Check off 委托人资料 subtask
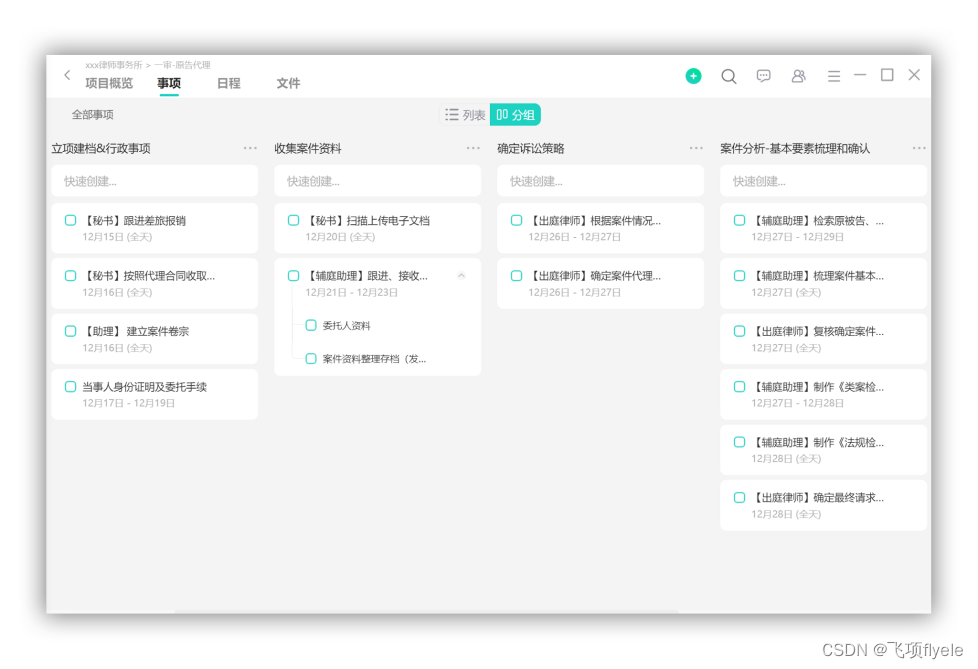978x669 pixels. 311,325
